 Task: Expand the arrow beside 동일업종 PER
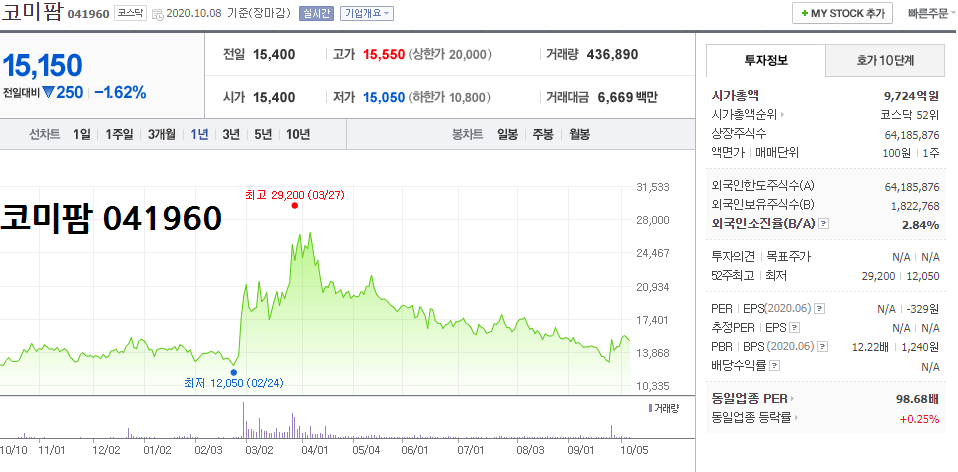tap(793, 399)
